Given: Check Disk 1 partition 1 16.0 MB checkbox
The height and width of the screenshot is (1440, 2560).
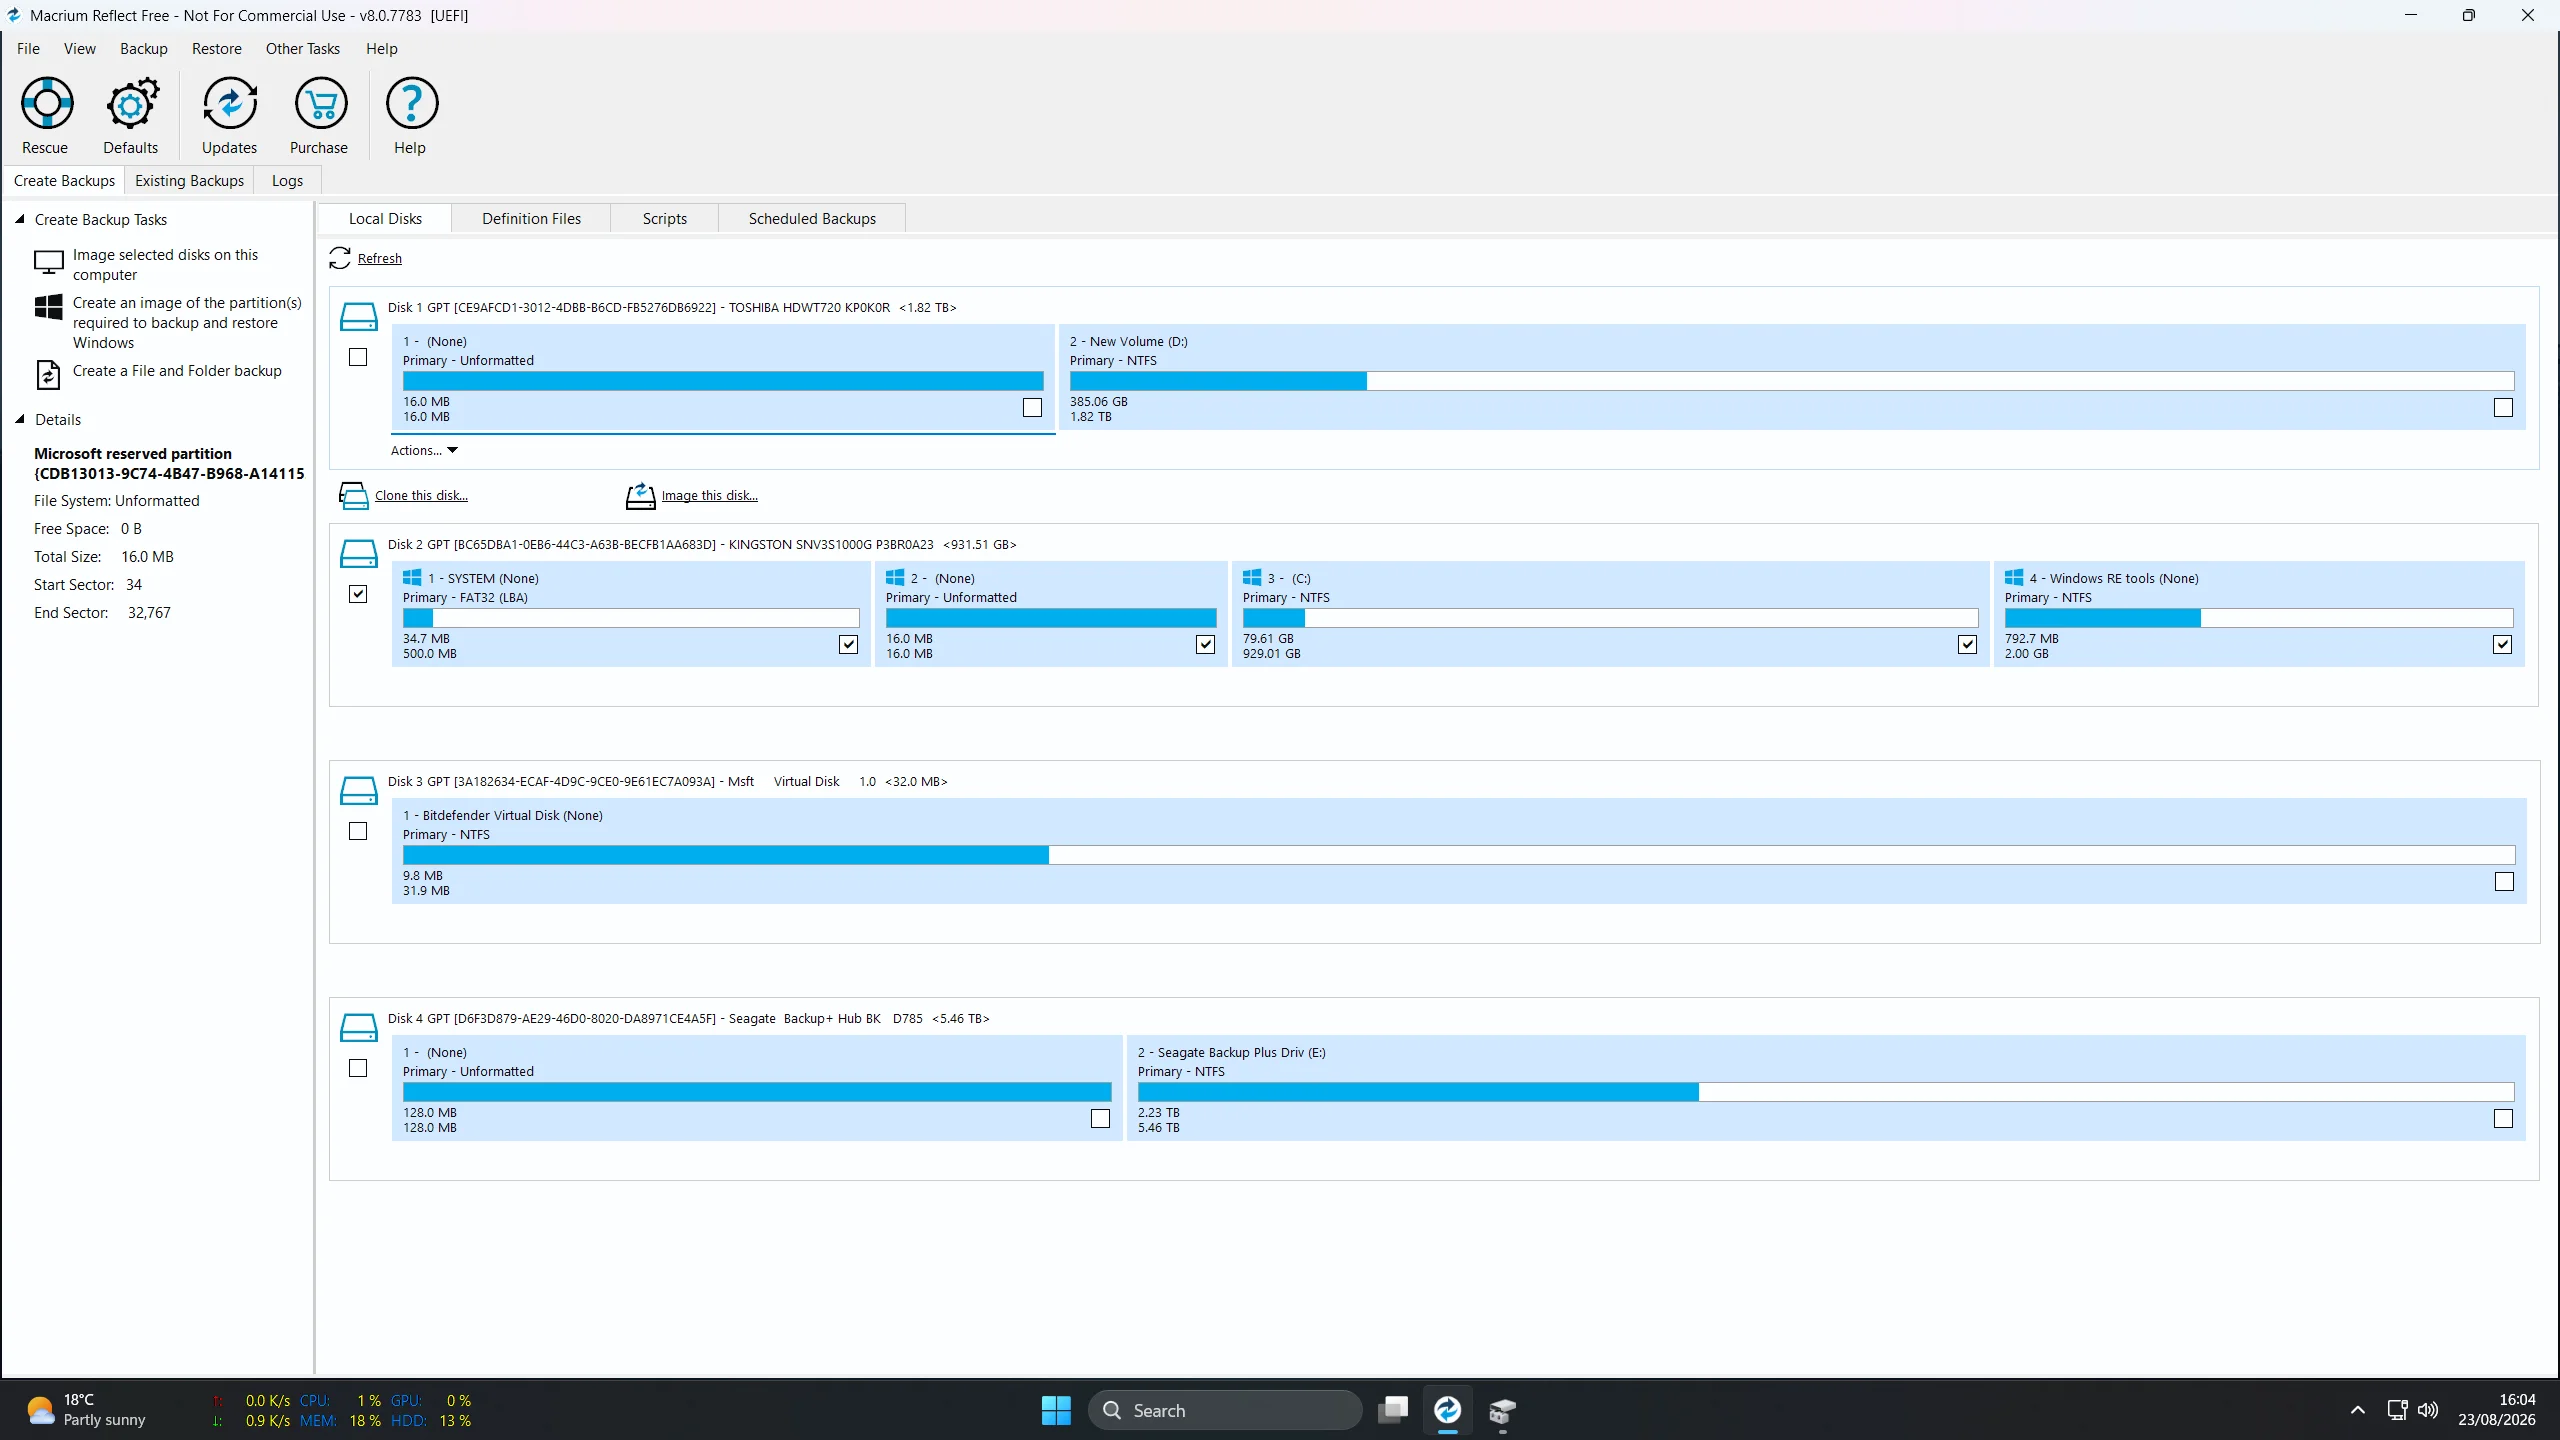Looking at the screenshot, I should [1032, 407].
